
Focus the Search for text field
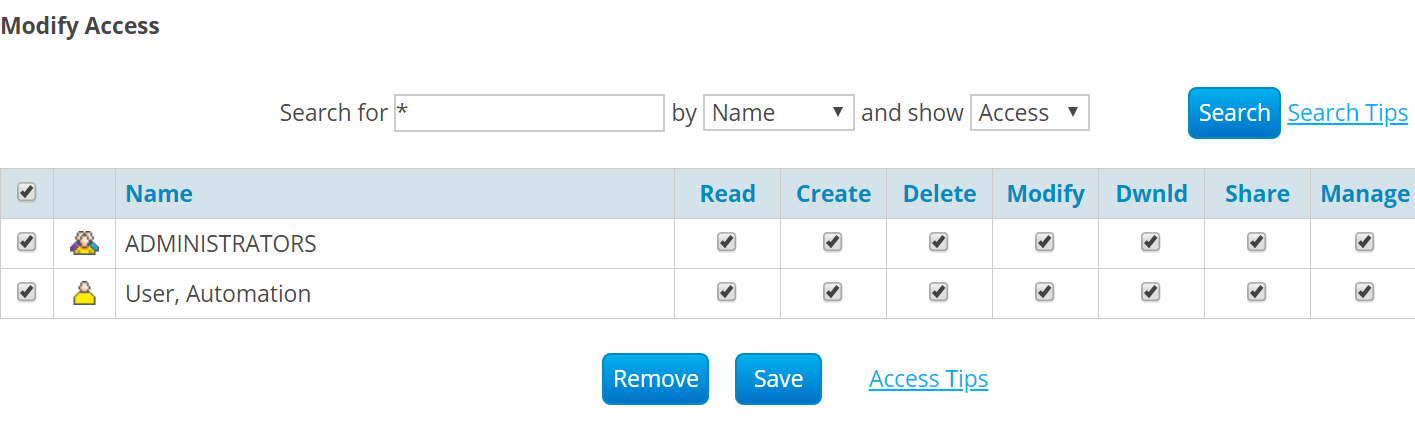529,113
